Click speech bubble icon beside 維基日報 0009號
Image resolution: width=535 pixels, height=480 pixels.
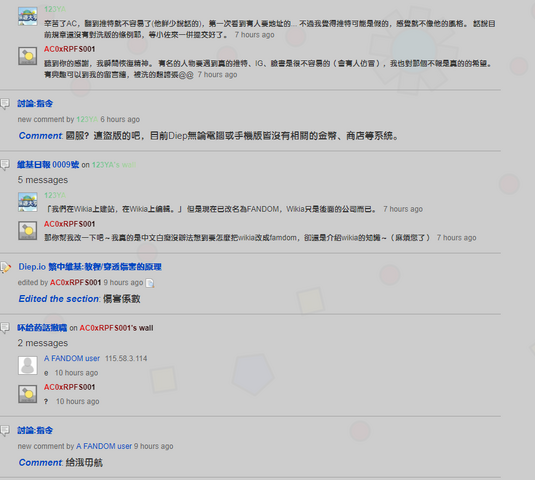(x=5, y=165)
